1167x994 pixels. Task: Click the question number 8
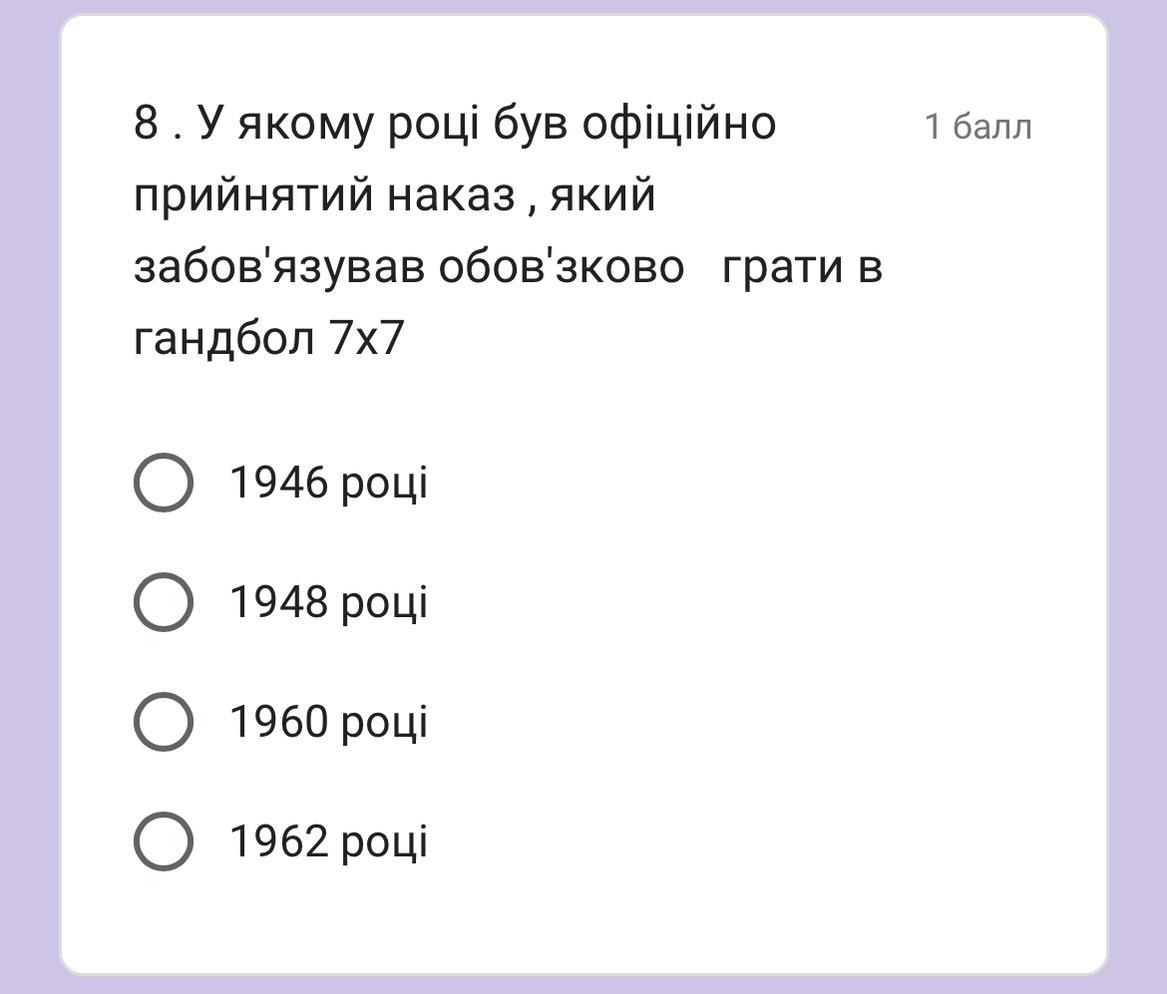point(146,123)
